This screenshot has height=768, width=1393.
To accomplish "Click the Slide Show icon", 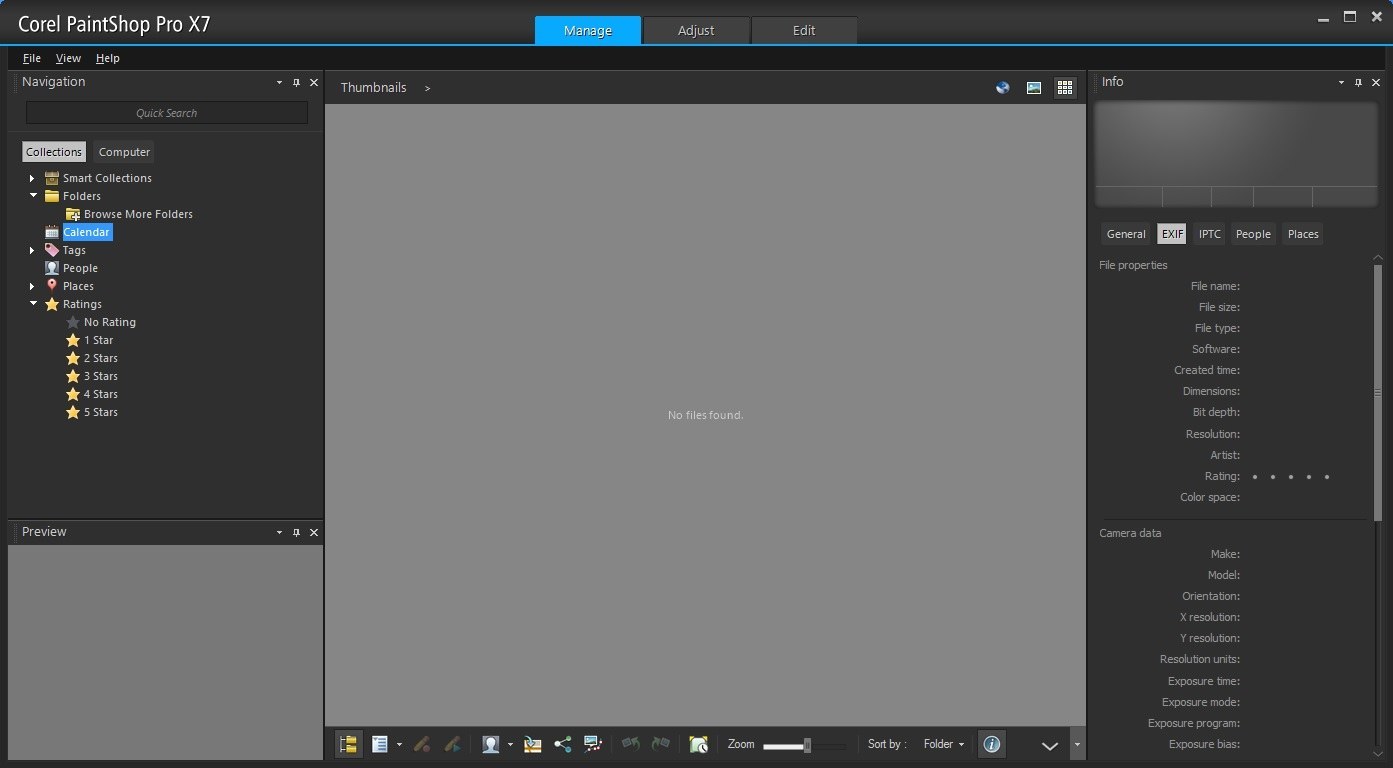I will click(593, 744).
